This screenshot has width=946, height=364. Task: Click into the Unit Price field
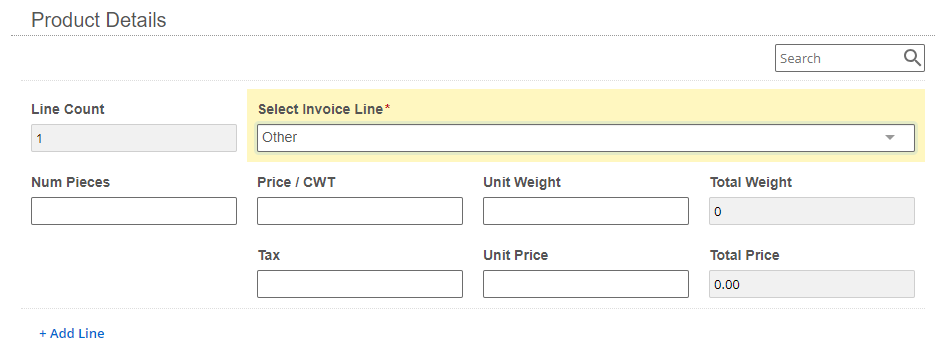[x=586, y=284]
